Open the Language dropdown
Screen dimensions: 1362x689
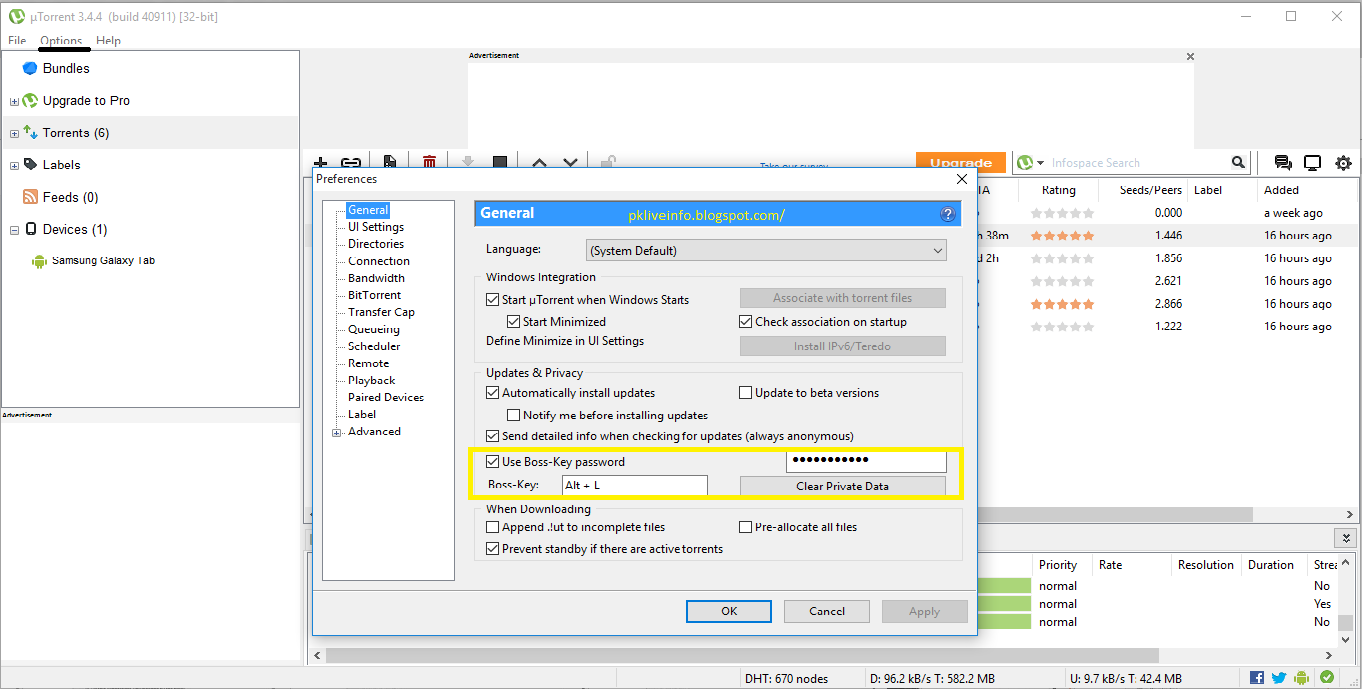(766, 250)
